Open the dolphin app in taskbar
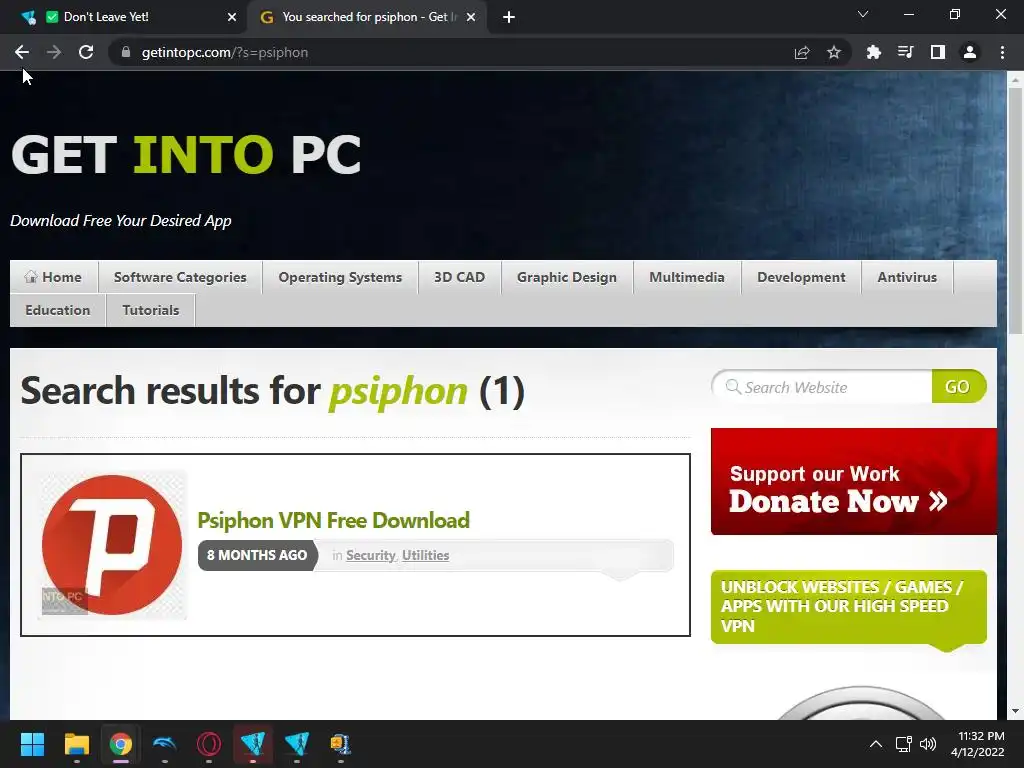This screenshot has height=768, width=1024. (165, 744)
